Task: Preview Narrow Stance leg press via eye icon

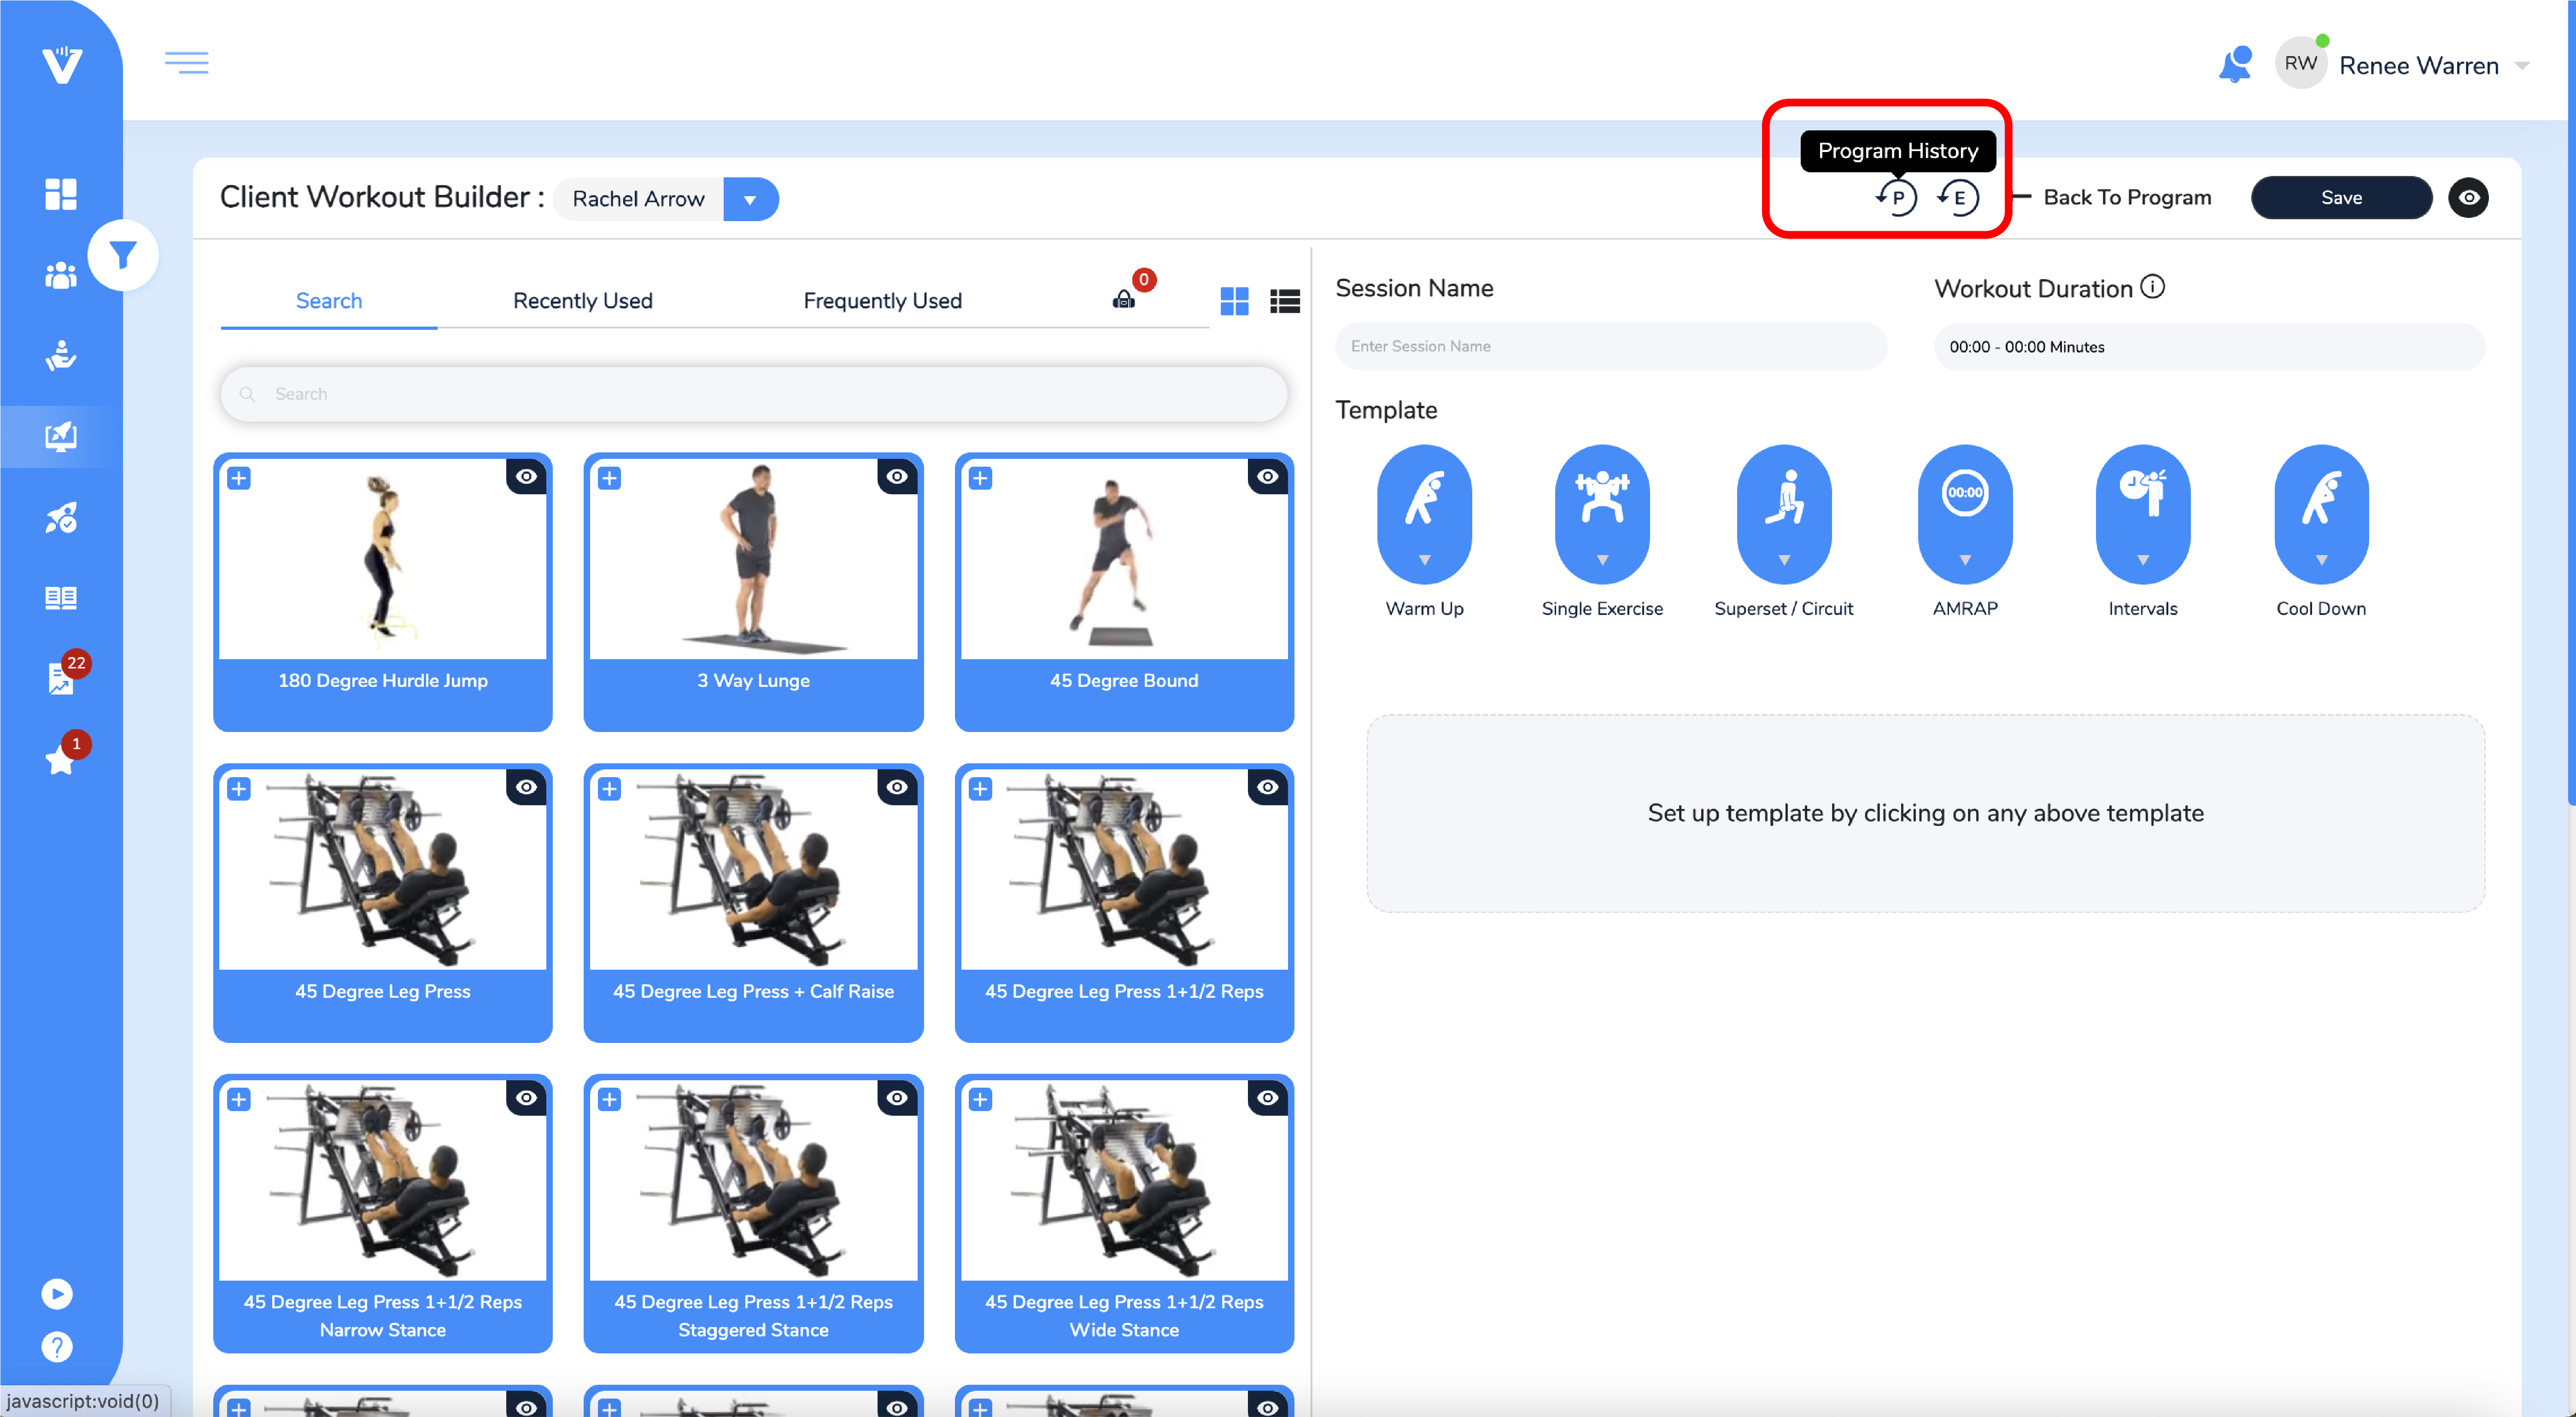Action: 527,1098
